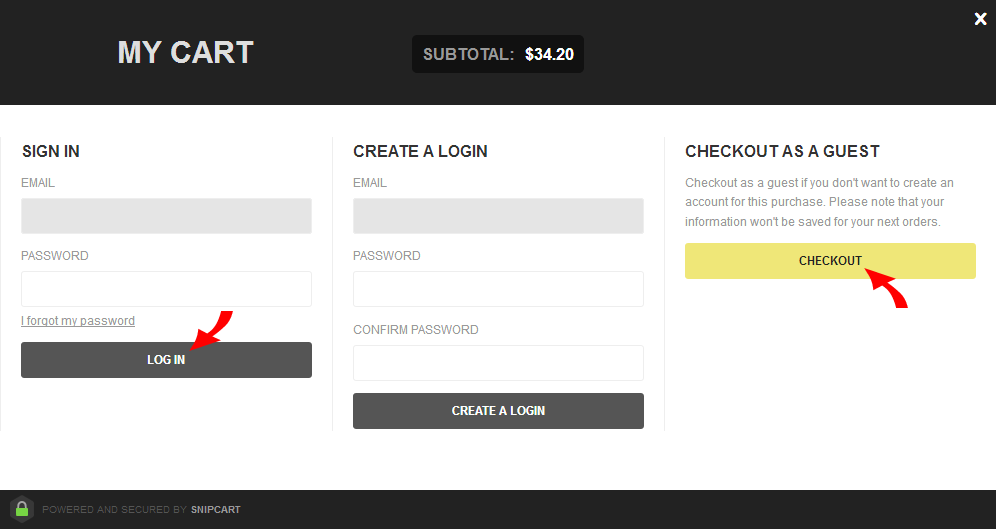The image size is (996, 529).
Task: Click the MY CART title
Action: click(185, 52)
